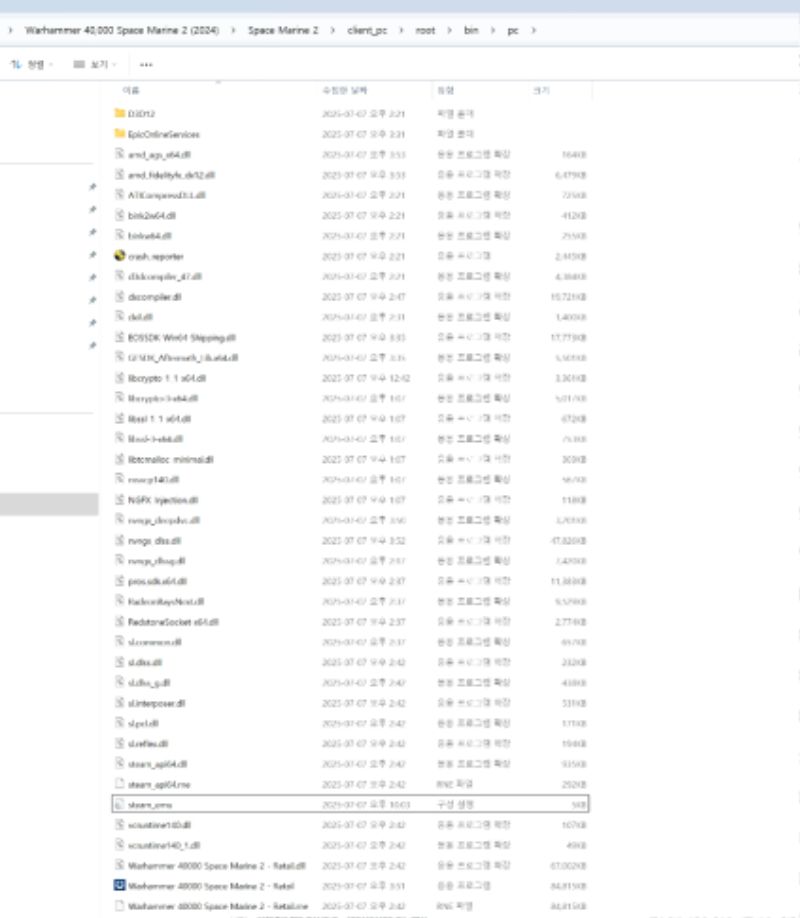The height and width of the screenshot is (918, 800).
Task: Select the sl.interposer.dll file icon
Action: pyautogui.click(x=120, y=703)
